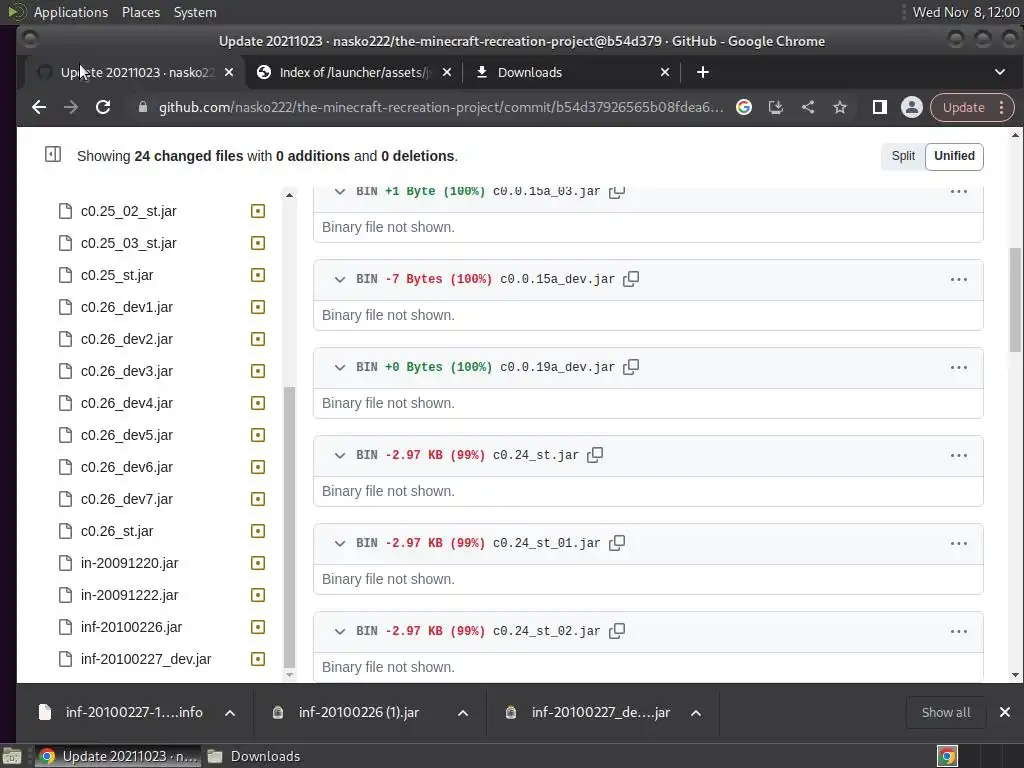Open menu for inf-20100226 (1).jar download
The height and width of the screenshot is (768, 1024).
click(x=463, y=712)
